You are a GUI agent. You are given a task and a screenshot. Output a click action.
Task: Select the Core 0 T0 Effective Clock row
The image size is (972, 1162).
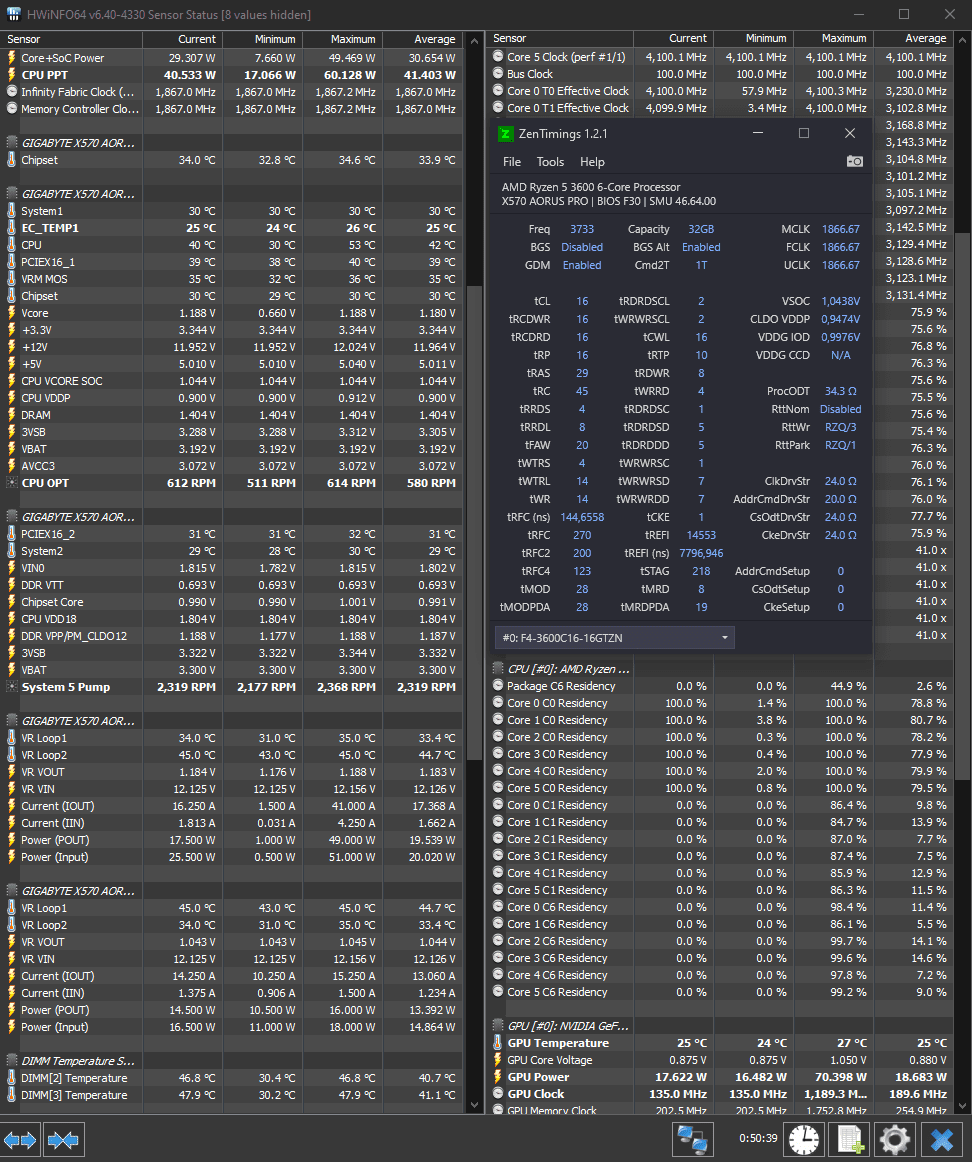(720, 90)
